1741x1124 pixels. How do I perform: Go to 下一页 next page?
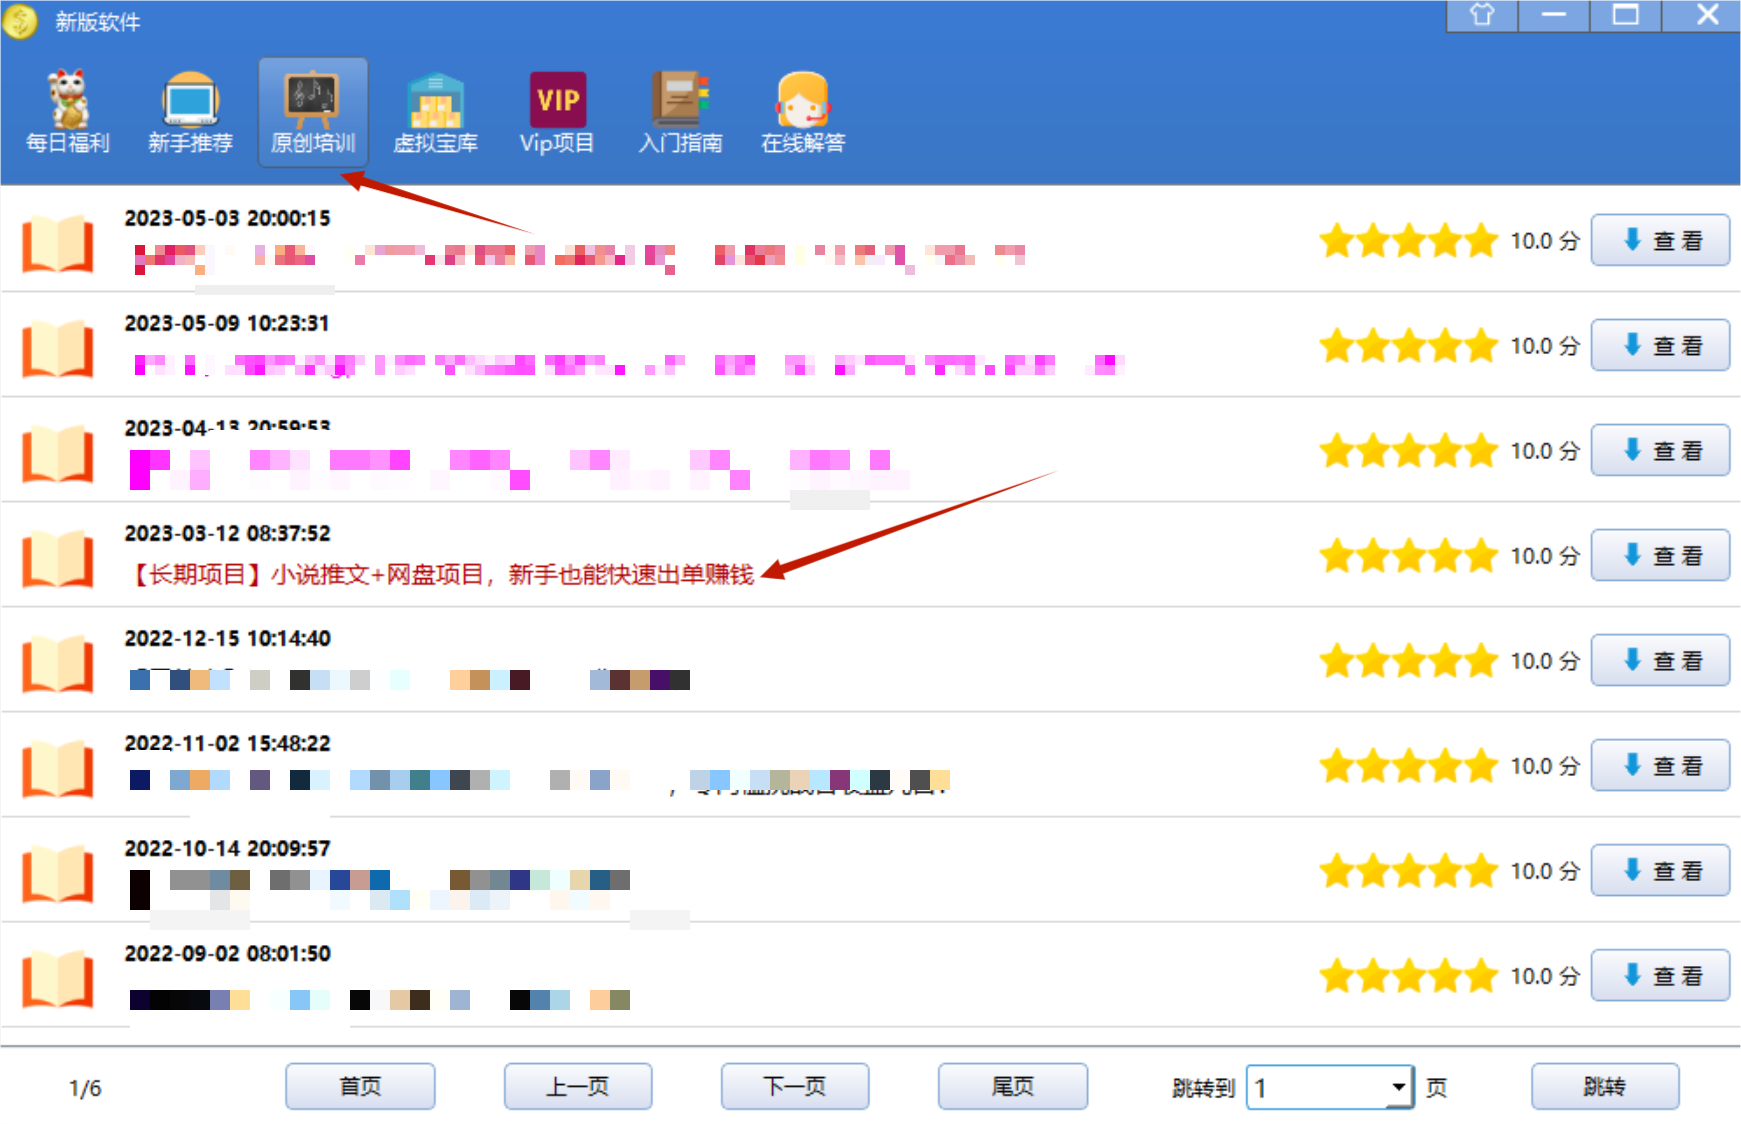[x=795, y=1087]
